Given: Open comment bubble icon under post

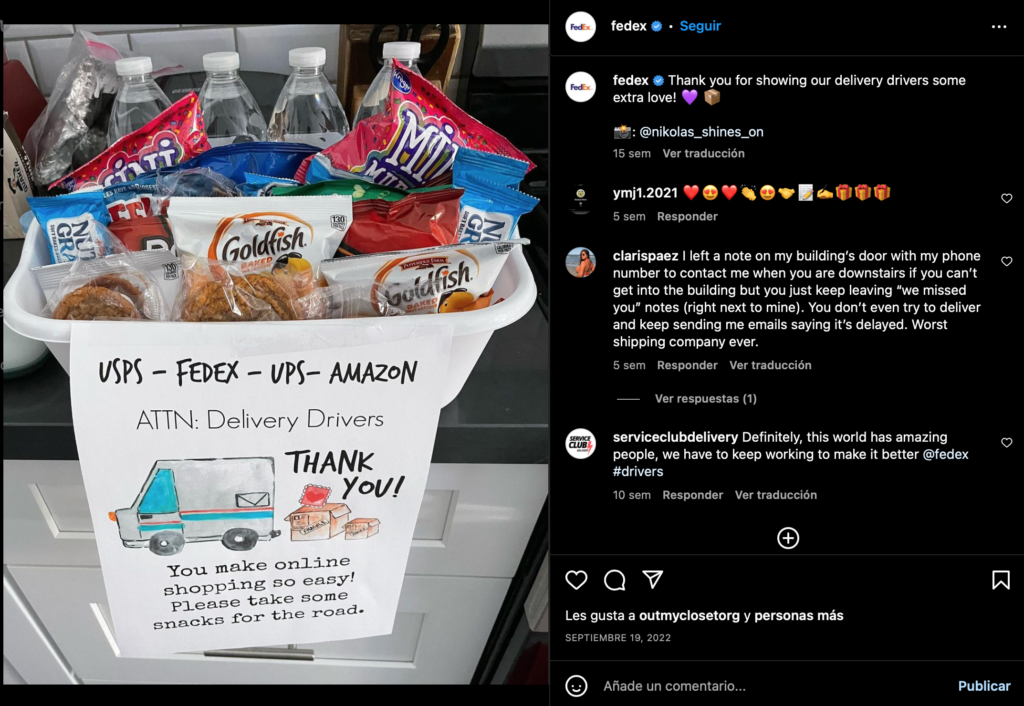Looking at the screenshot, I should [615, 580].
